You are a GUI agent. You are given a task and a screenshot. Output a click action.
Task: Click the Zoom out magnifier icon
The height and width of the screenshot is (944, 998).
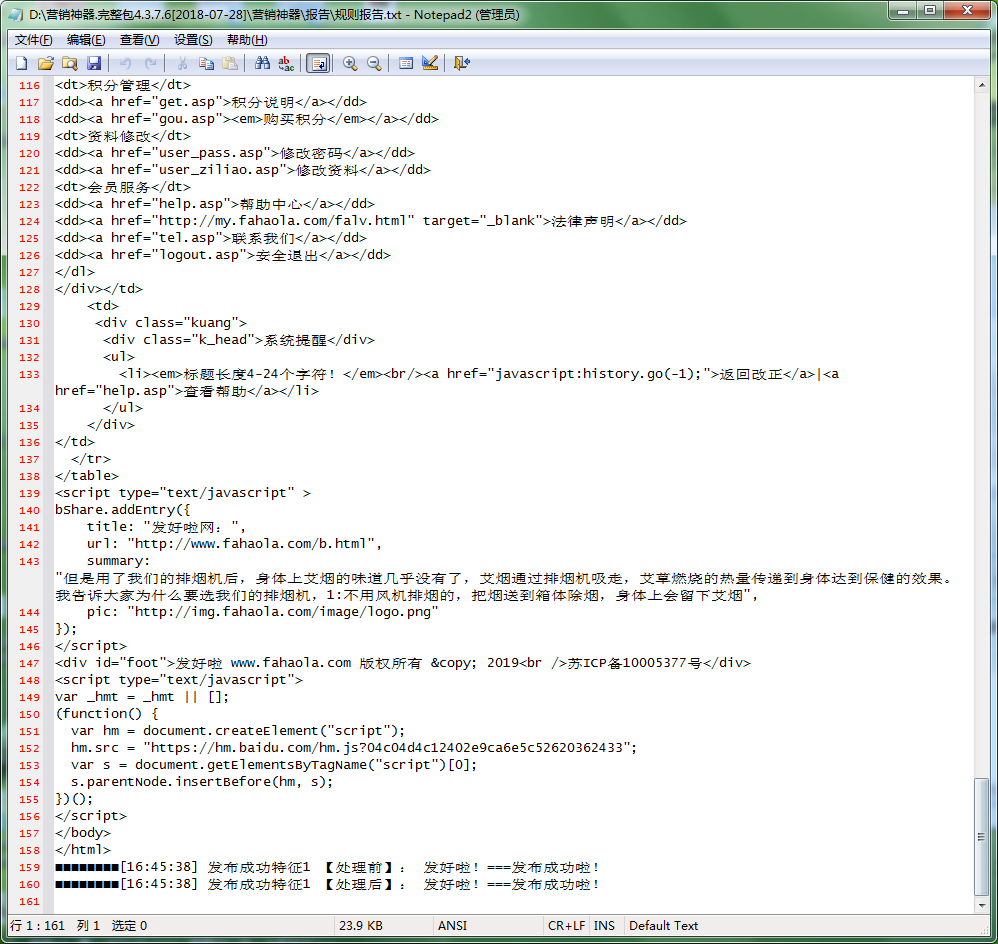(x=374, y=63)
